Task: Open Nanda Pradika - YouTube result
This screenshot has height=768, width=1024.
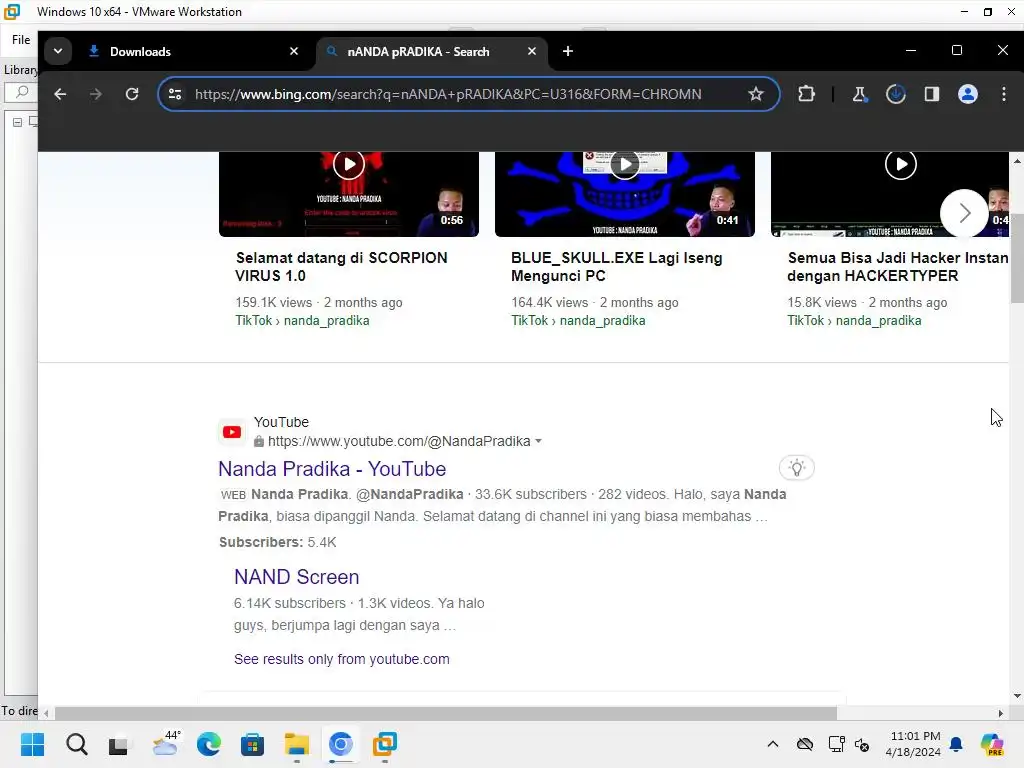Action: (332, 469)
